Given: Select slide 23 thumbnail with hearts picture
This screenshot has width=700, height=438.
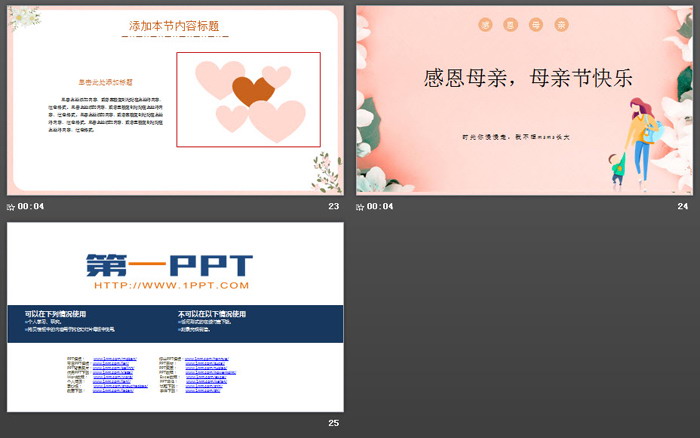Looking at the screenshot, I should 175,100.
